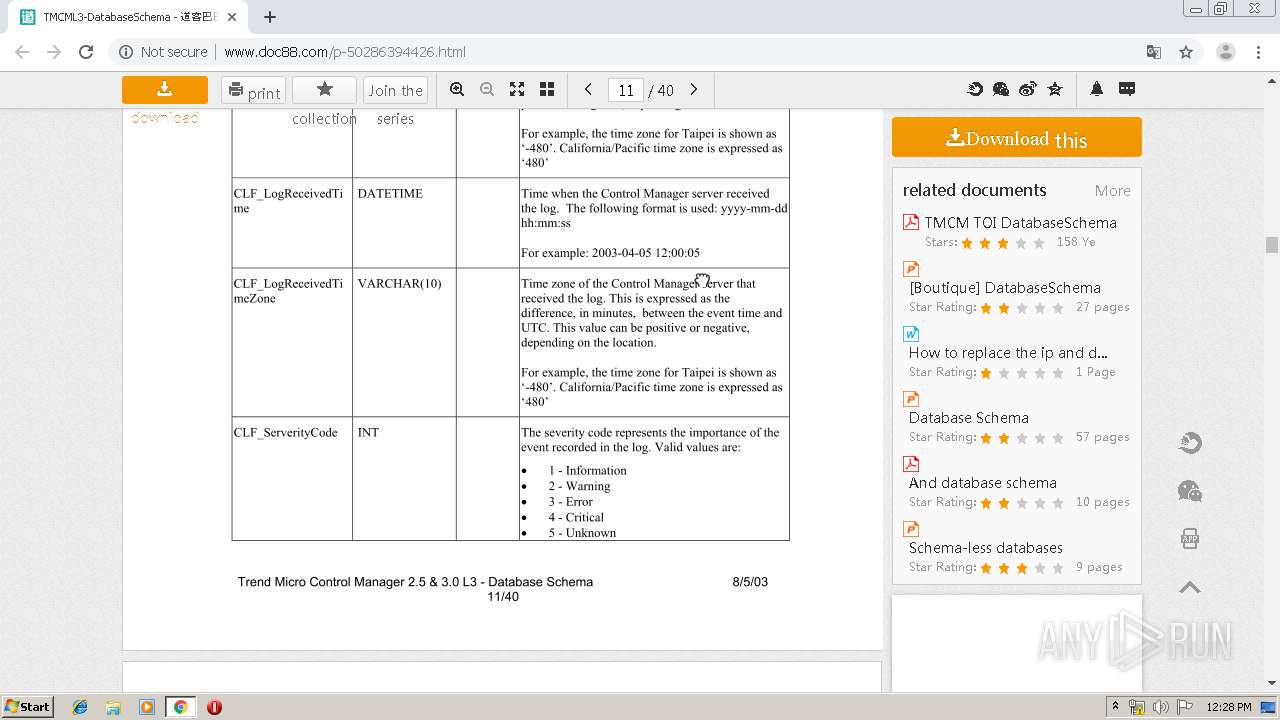
Task: Share to Weibo from the toolbar
Action: tap(1028, 89)
